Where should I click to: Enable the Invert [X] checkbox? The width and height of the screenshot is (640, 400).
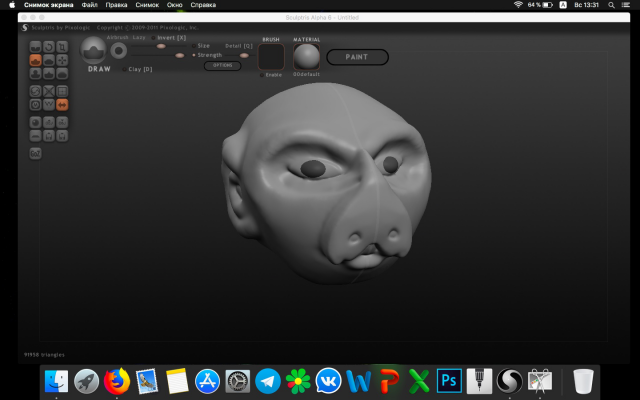tap(153, 38)
